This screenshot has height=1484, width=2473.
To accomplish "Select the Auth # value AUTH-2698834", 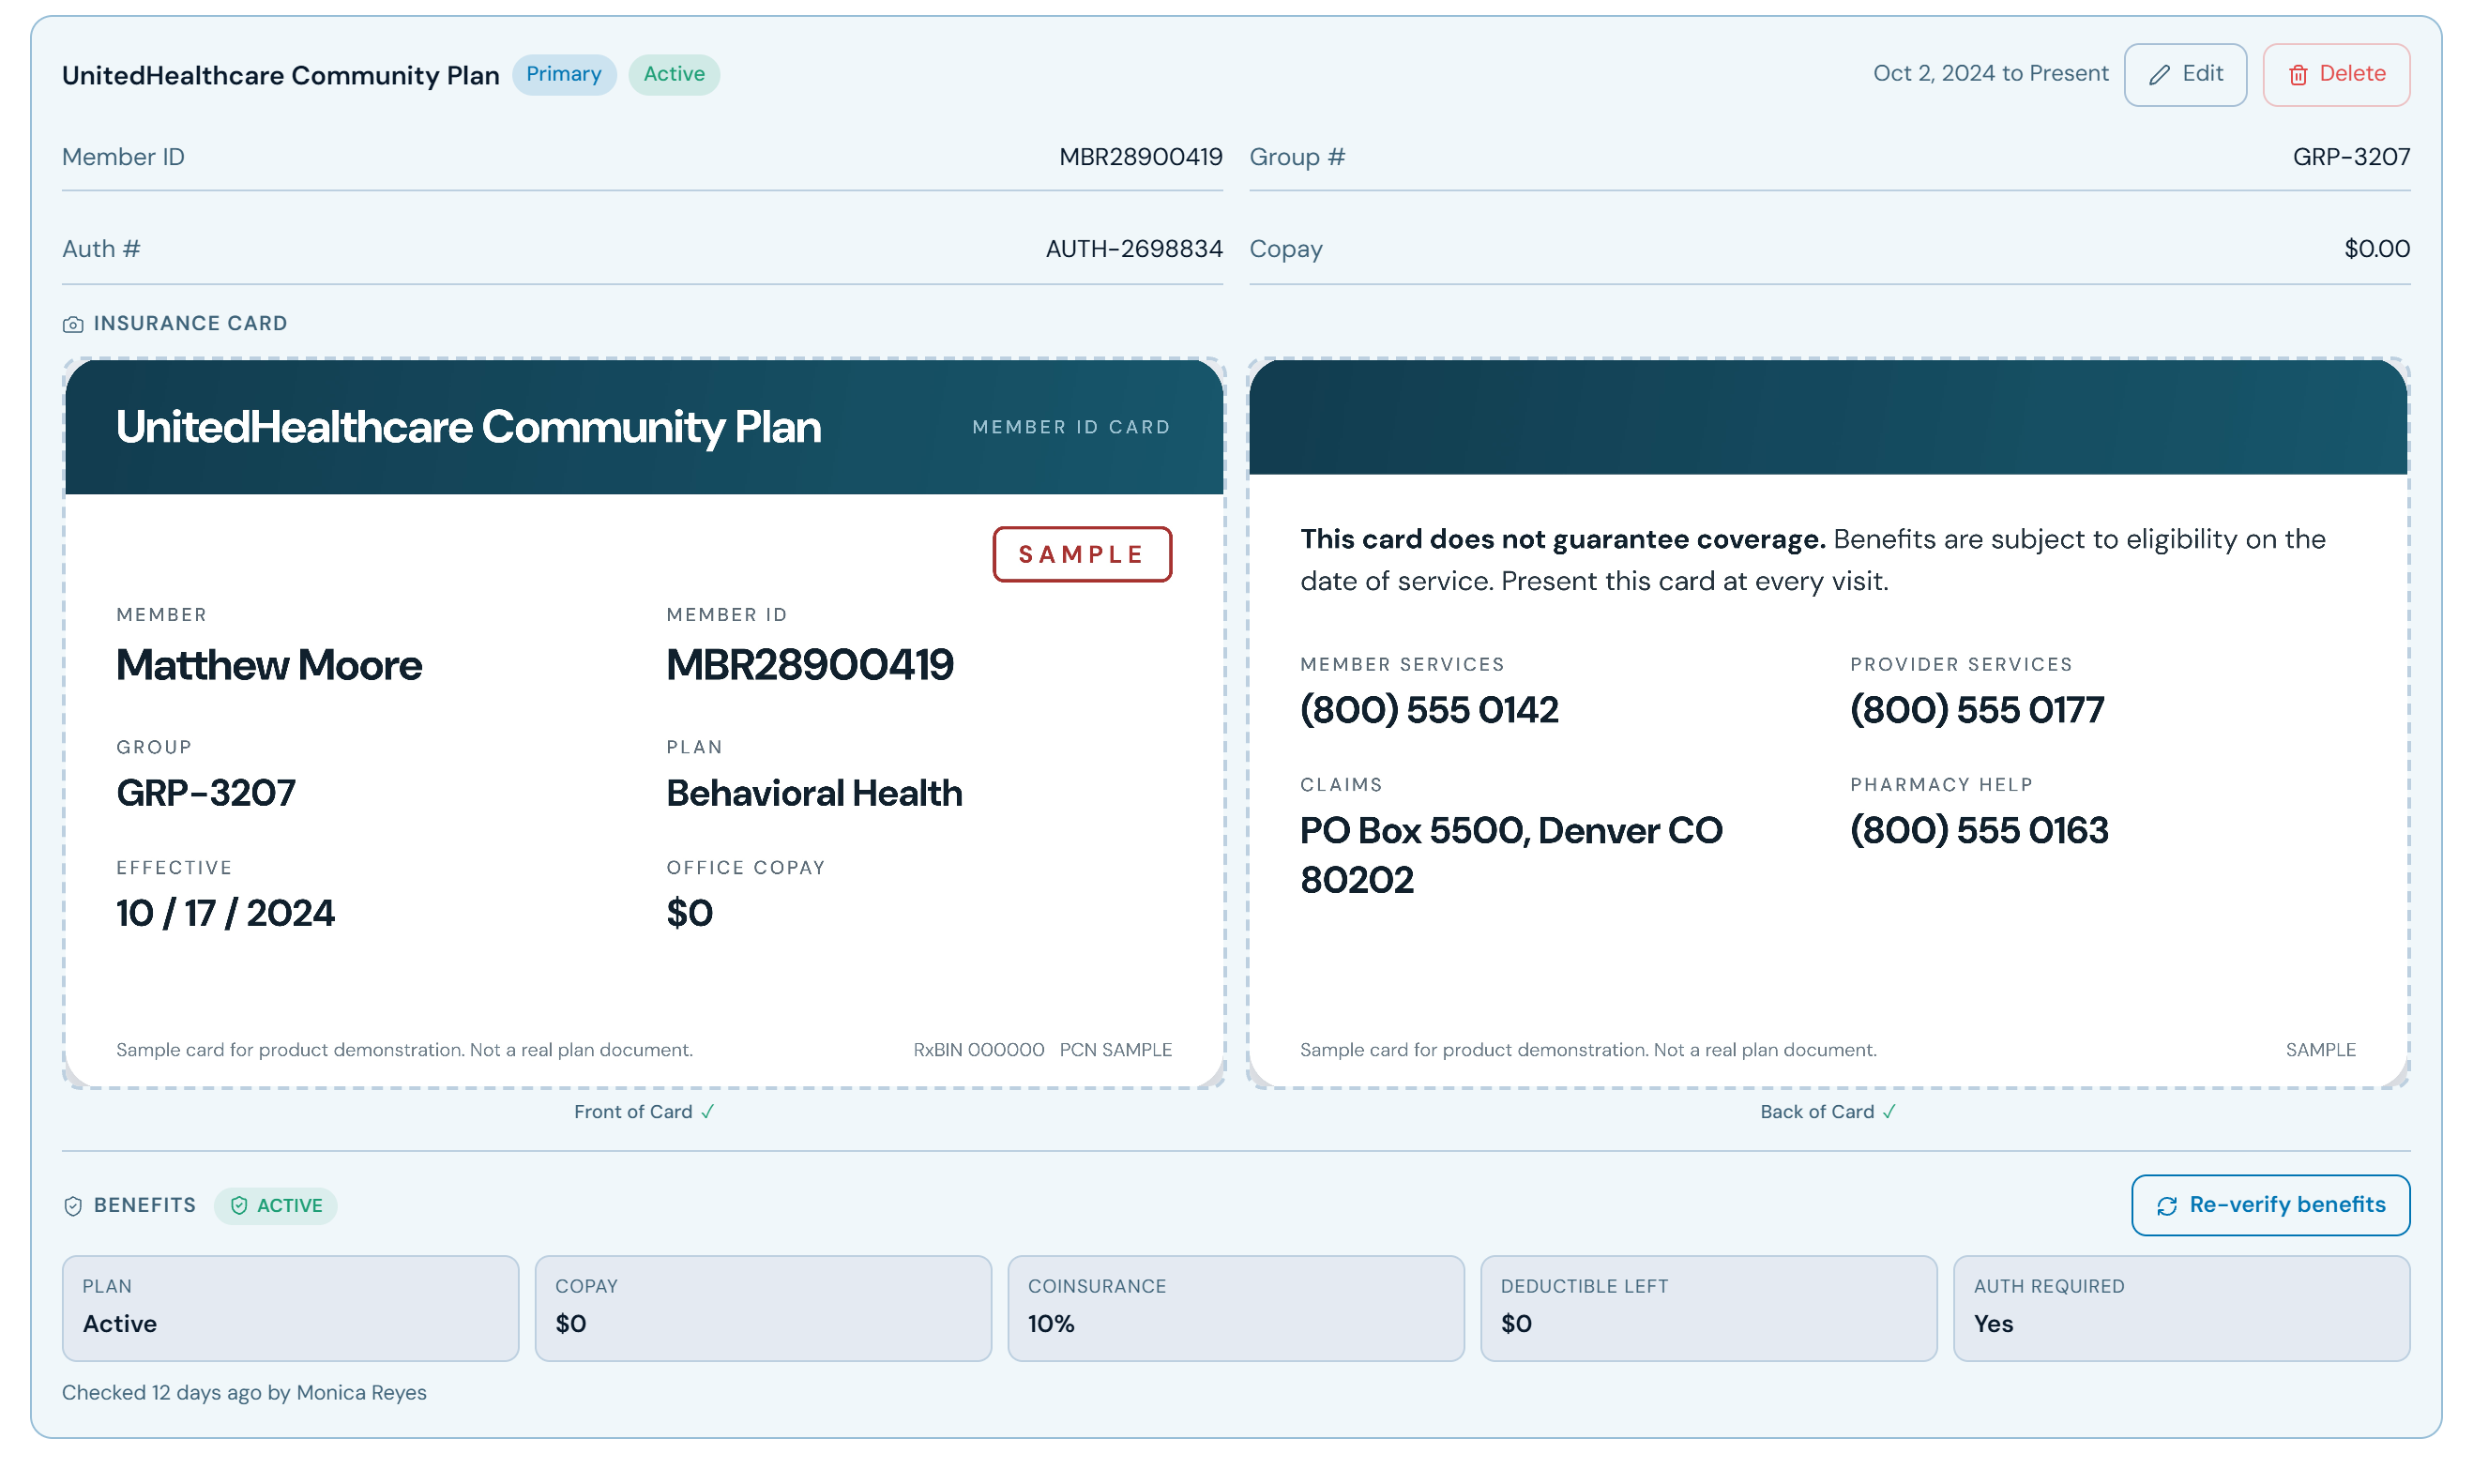I will point(1134,249).
